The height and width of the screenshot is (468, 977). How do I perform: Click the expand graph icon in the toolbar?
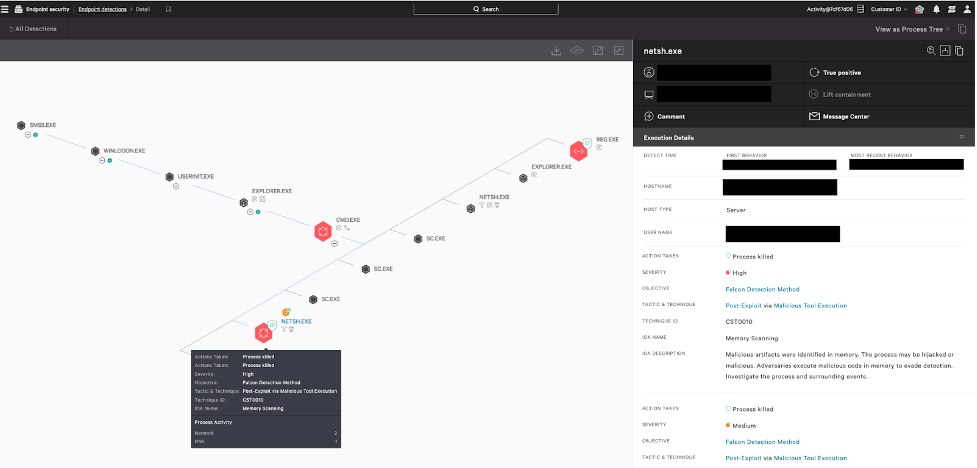click(x=598, y=50)
